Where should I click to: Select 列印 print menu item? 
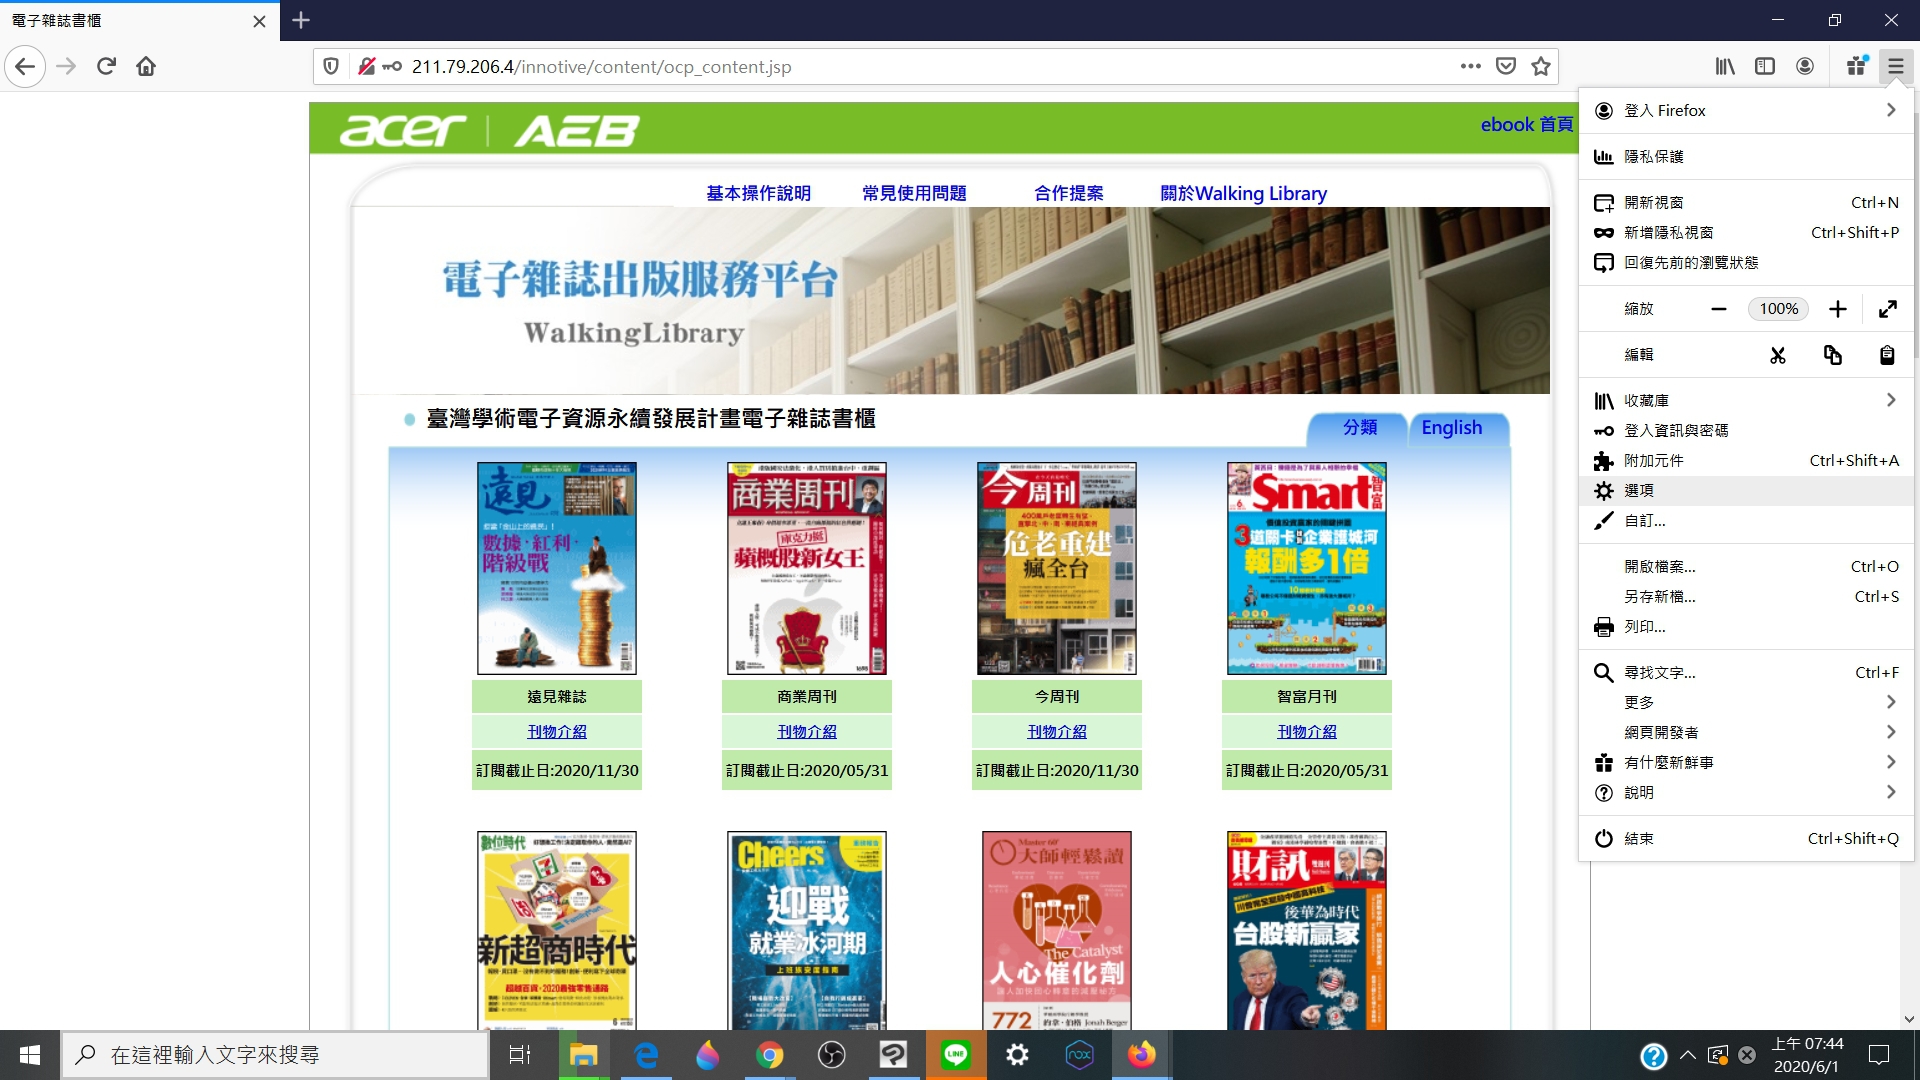tap(1746, 627)
